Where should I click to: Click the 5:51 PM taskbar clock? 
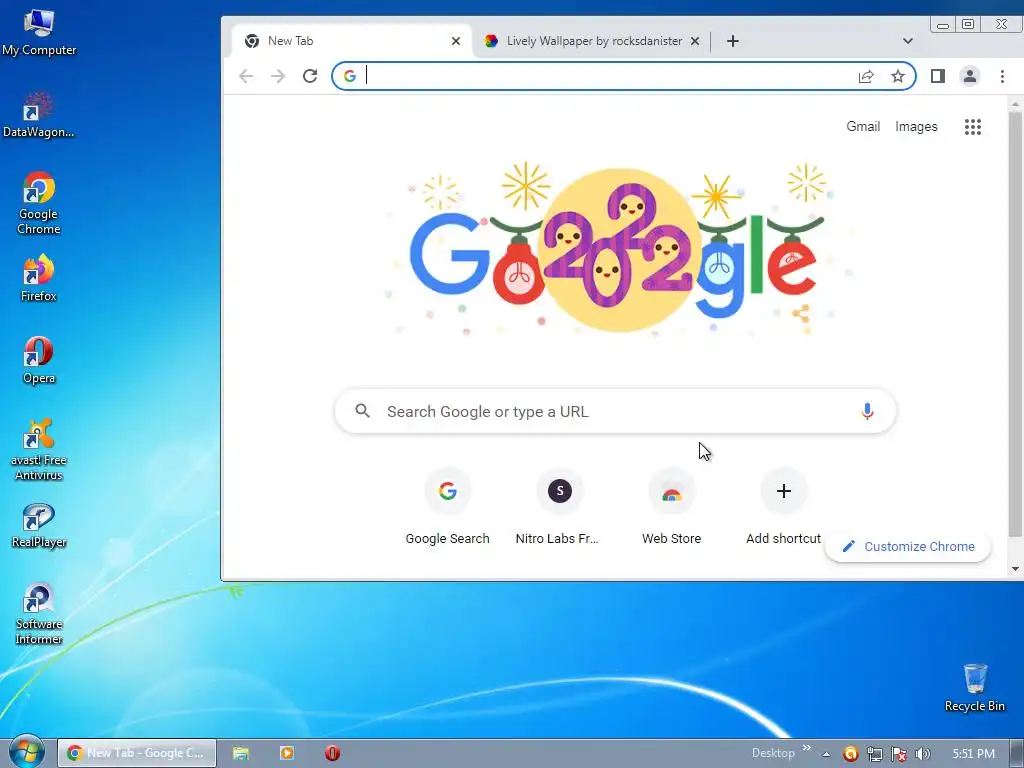pos(974,754)
